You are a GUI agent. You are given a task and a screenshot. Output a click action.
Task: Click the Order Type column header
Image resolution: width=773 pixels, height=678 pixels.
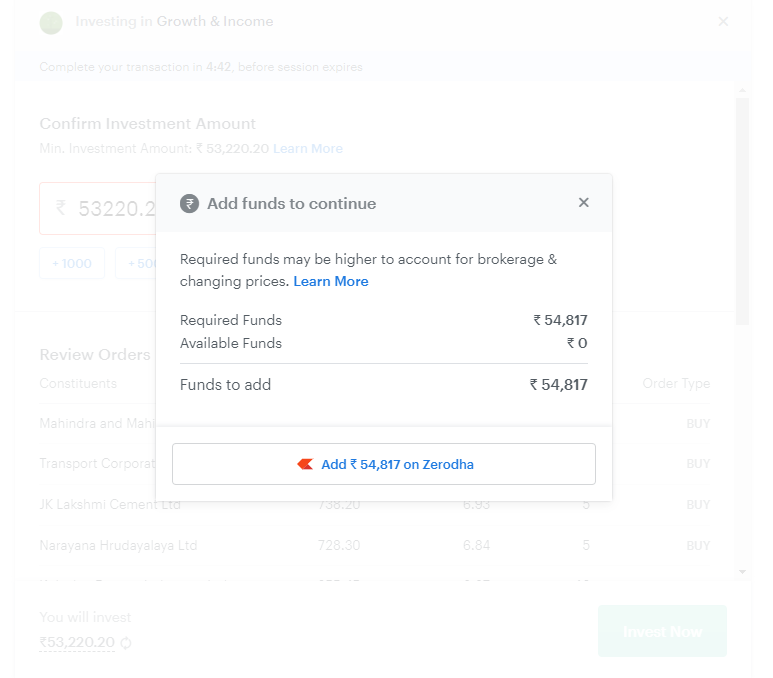(676, 384)
